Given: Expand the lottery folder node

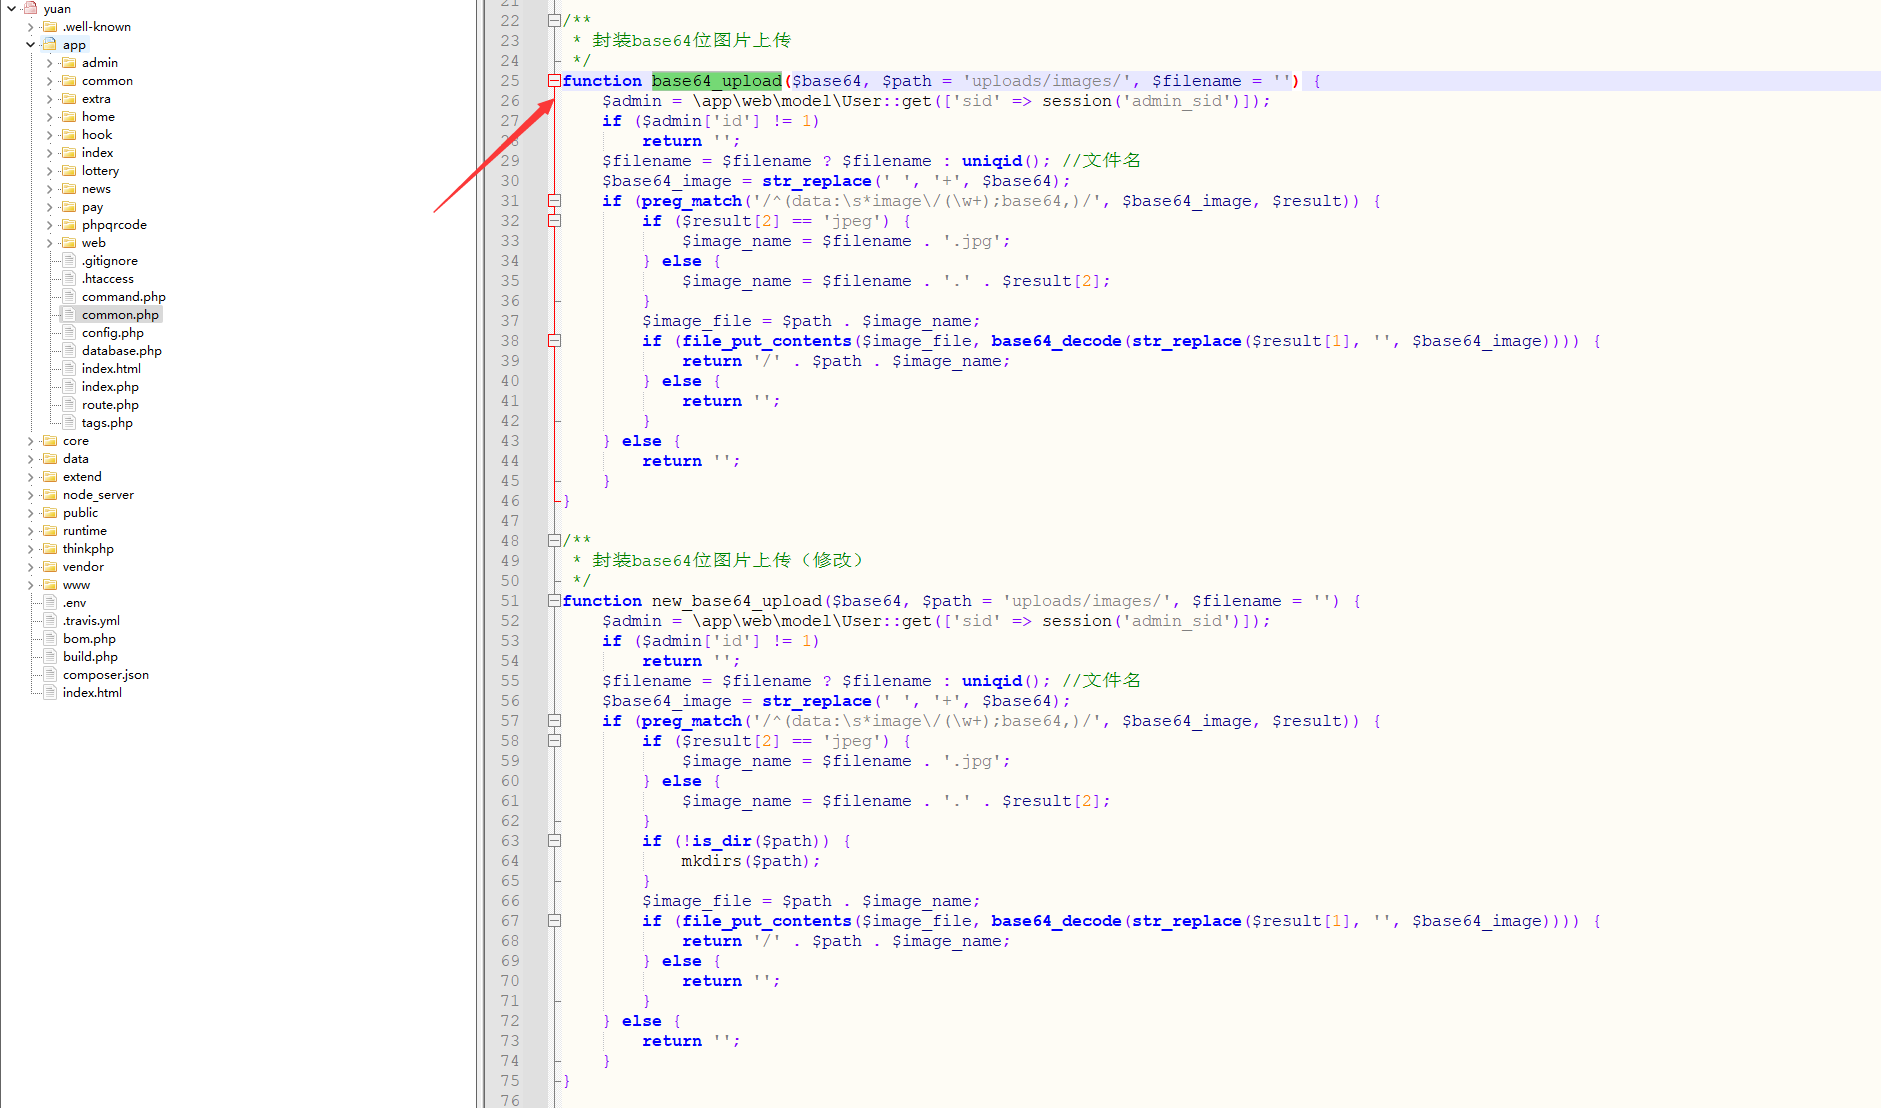Looking at the screenshot, I should point(50,171).
